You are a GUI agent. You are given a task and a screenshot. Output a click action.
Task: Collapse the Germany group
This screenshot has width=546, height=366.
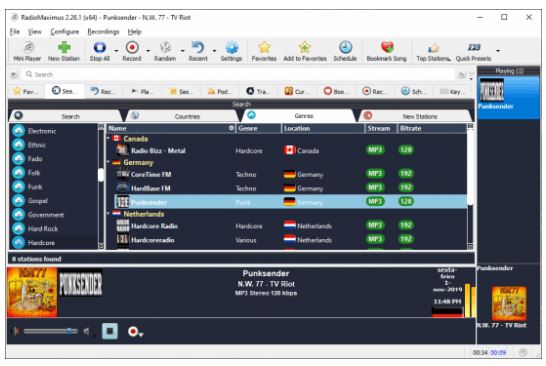(x=108, y=162)
